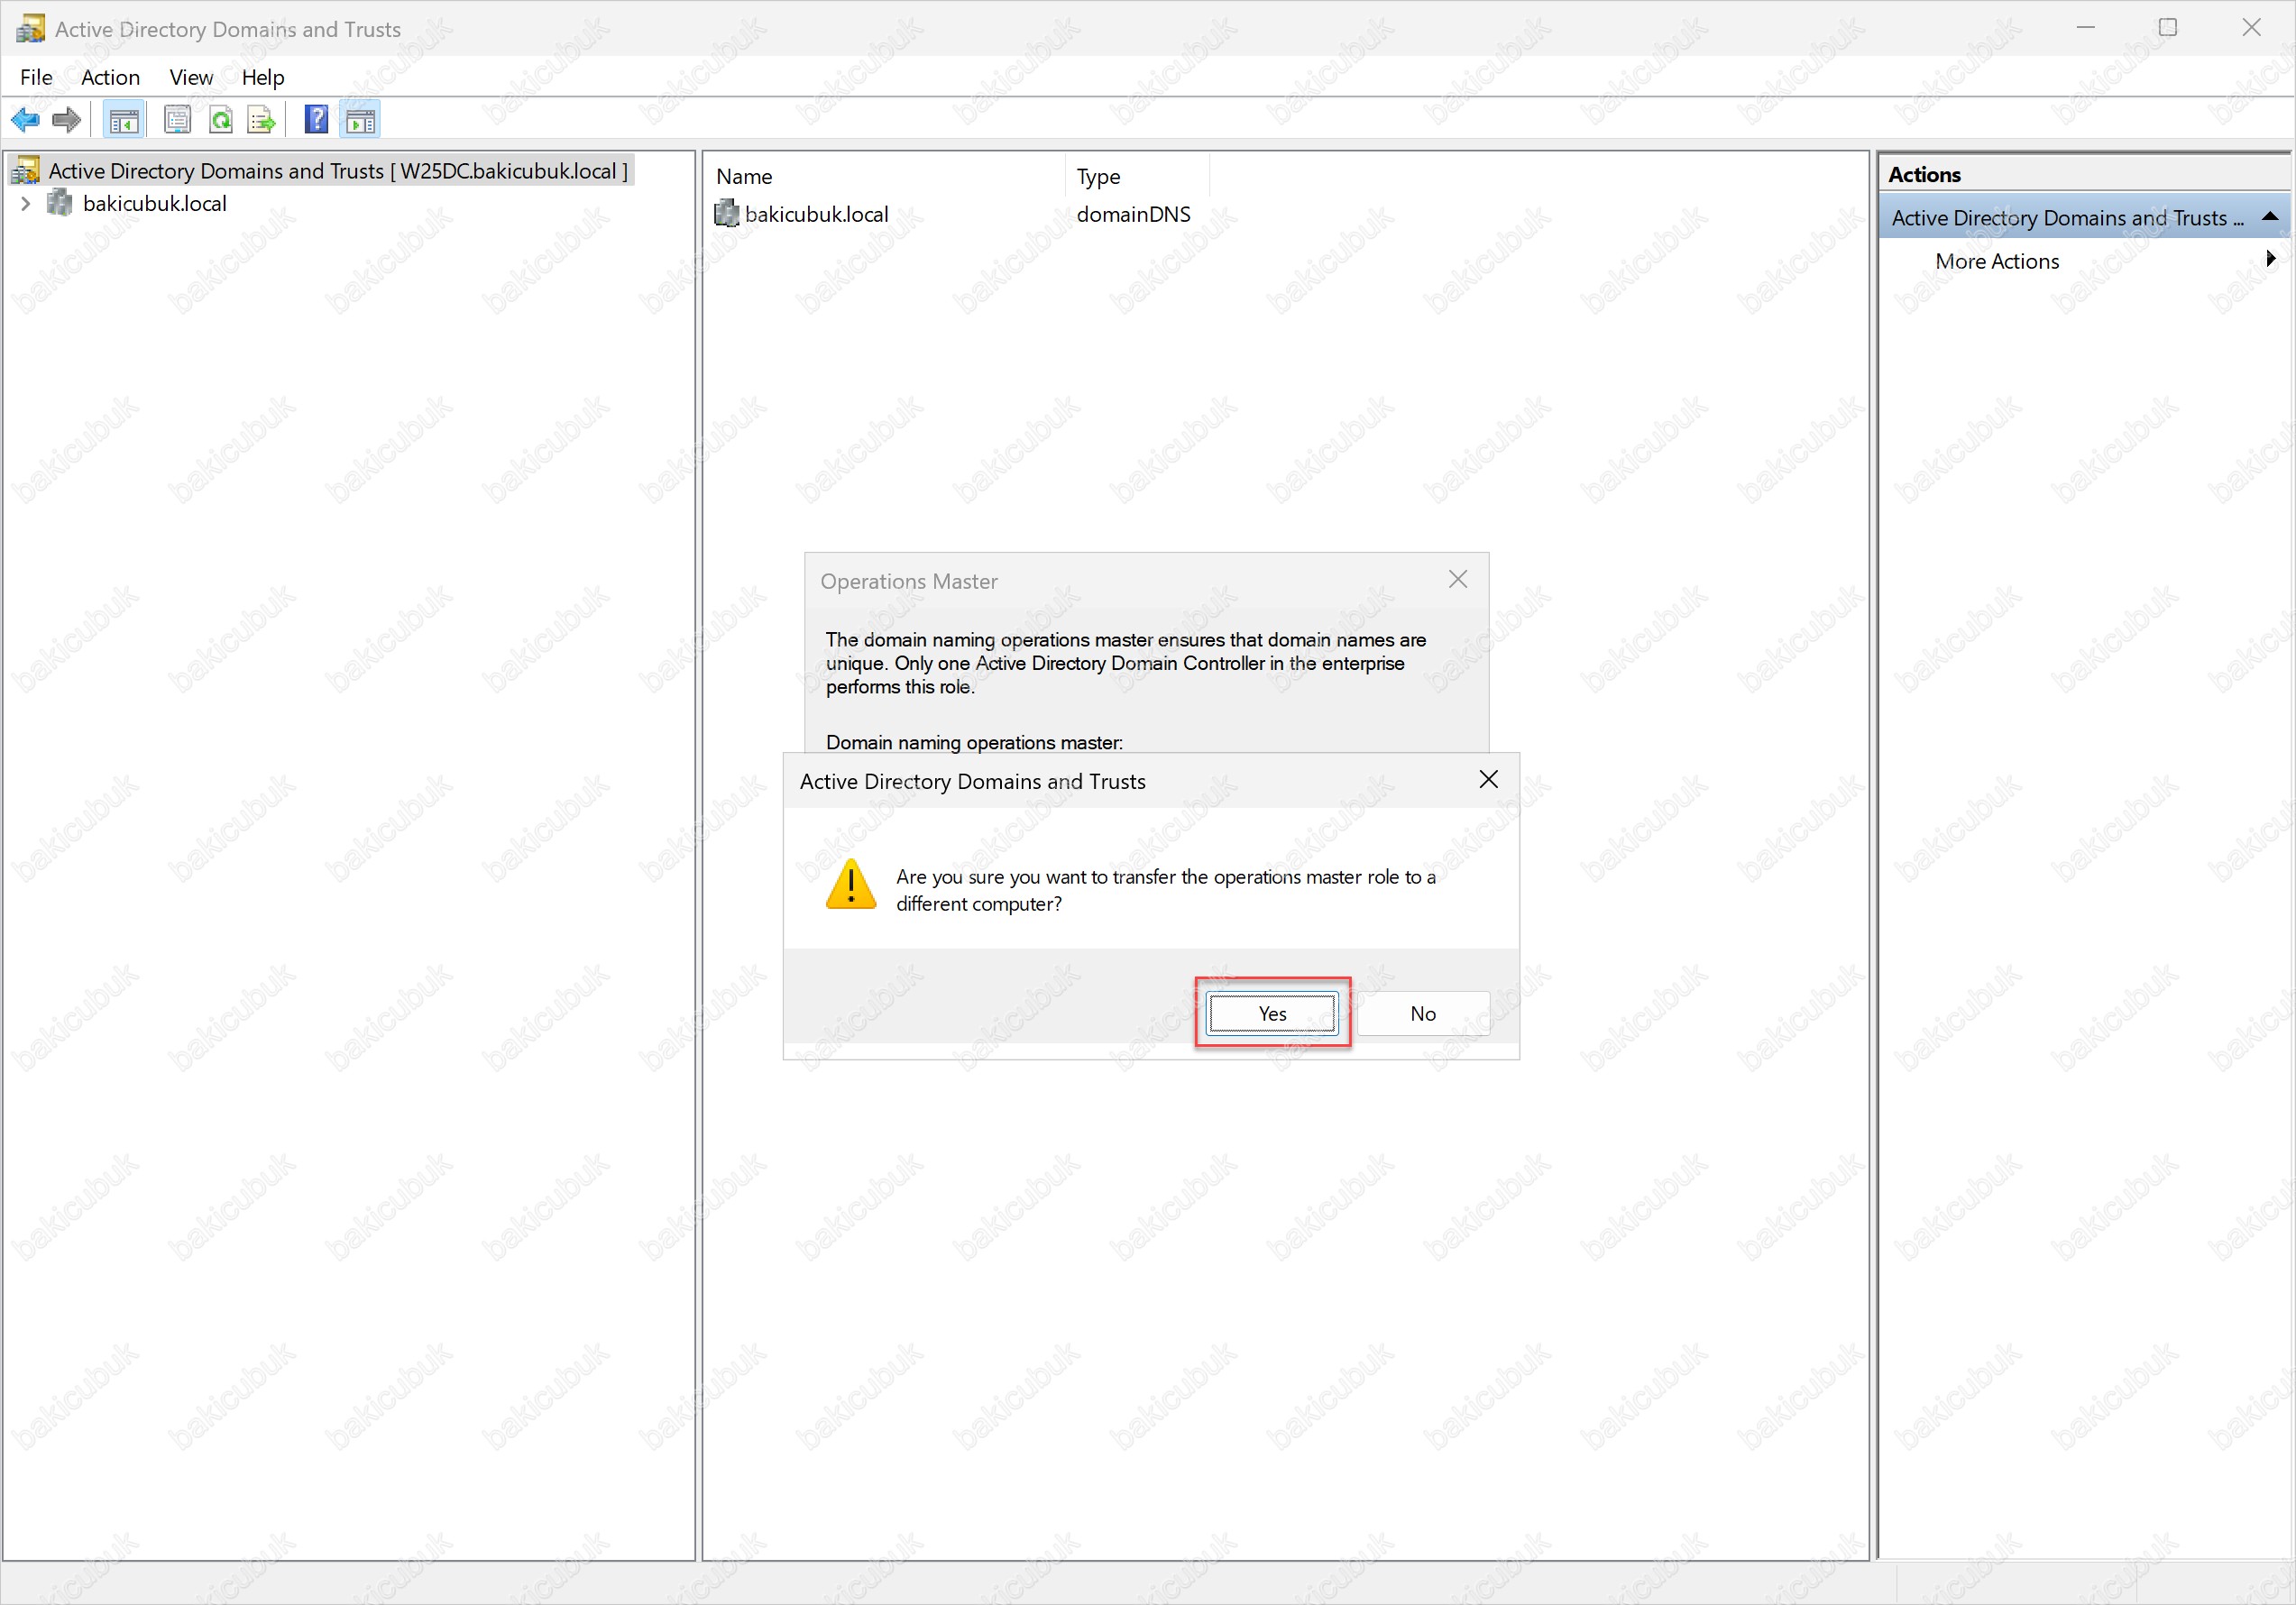Click the app icon in title bar

30,28
